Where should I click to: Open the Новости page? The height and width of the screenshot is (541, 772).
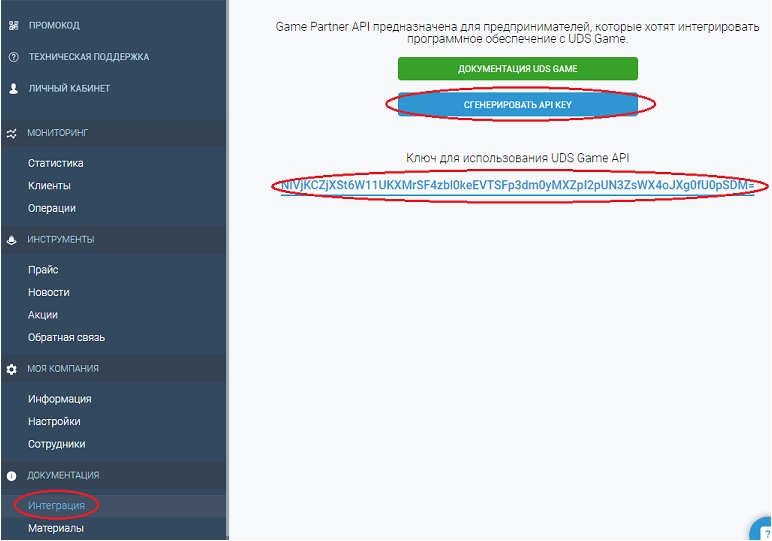[49, 292]
